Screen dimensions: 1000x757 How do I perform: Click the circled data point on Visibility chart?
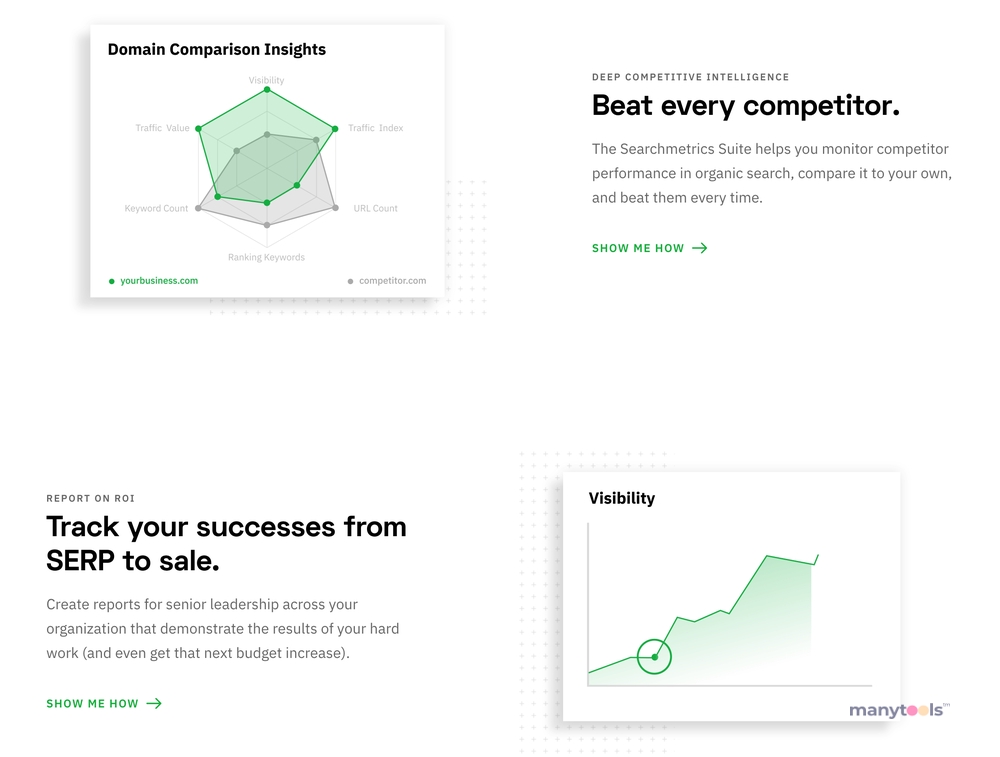pyautogui.click(x=654, y=657)
